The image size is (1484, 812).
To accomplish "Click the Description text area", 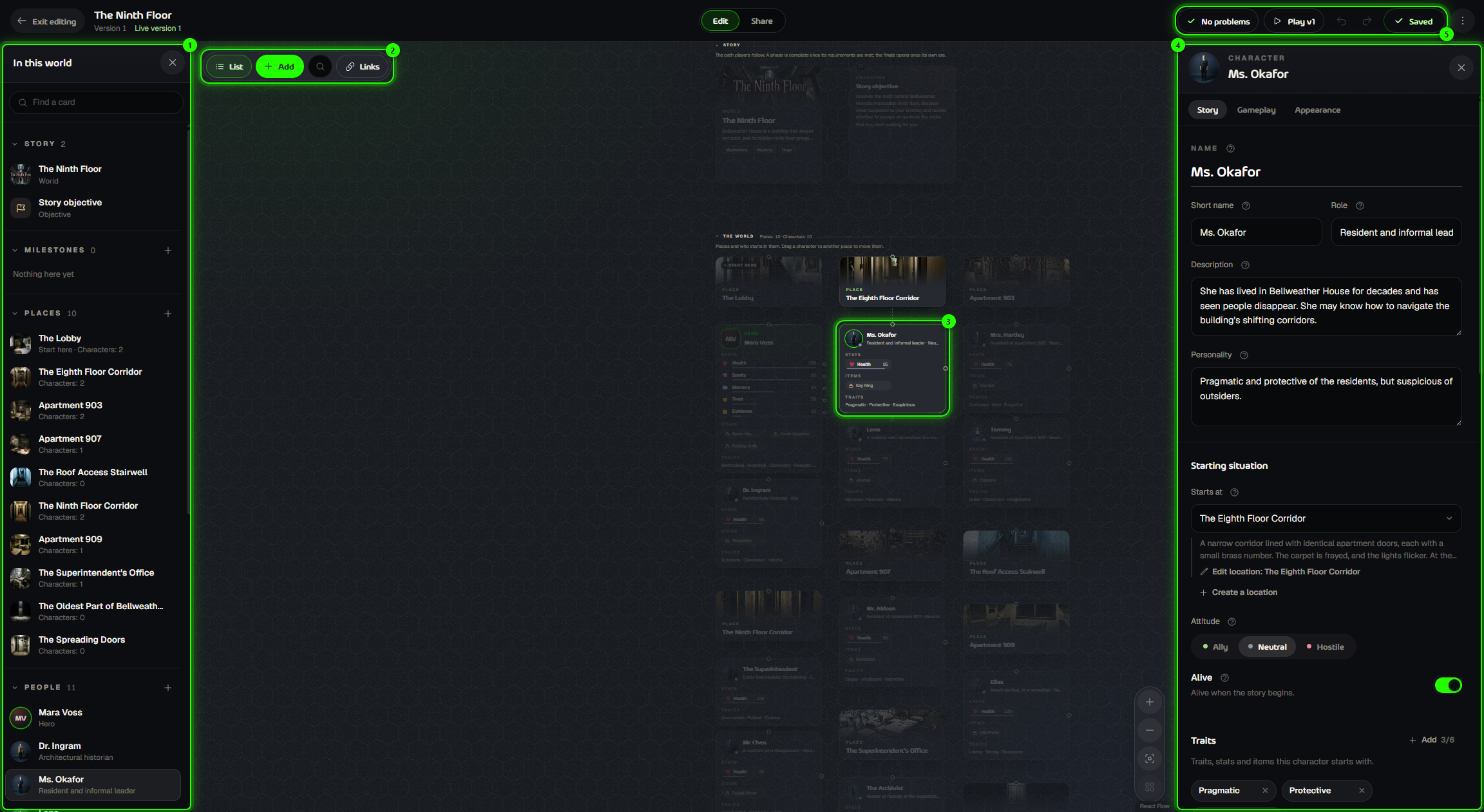I will [1326, 306].
